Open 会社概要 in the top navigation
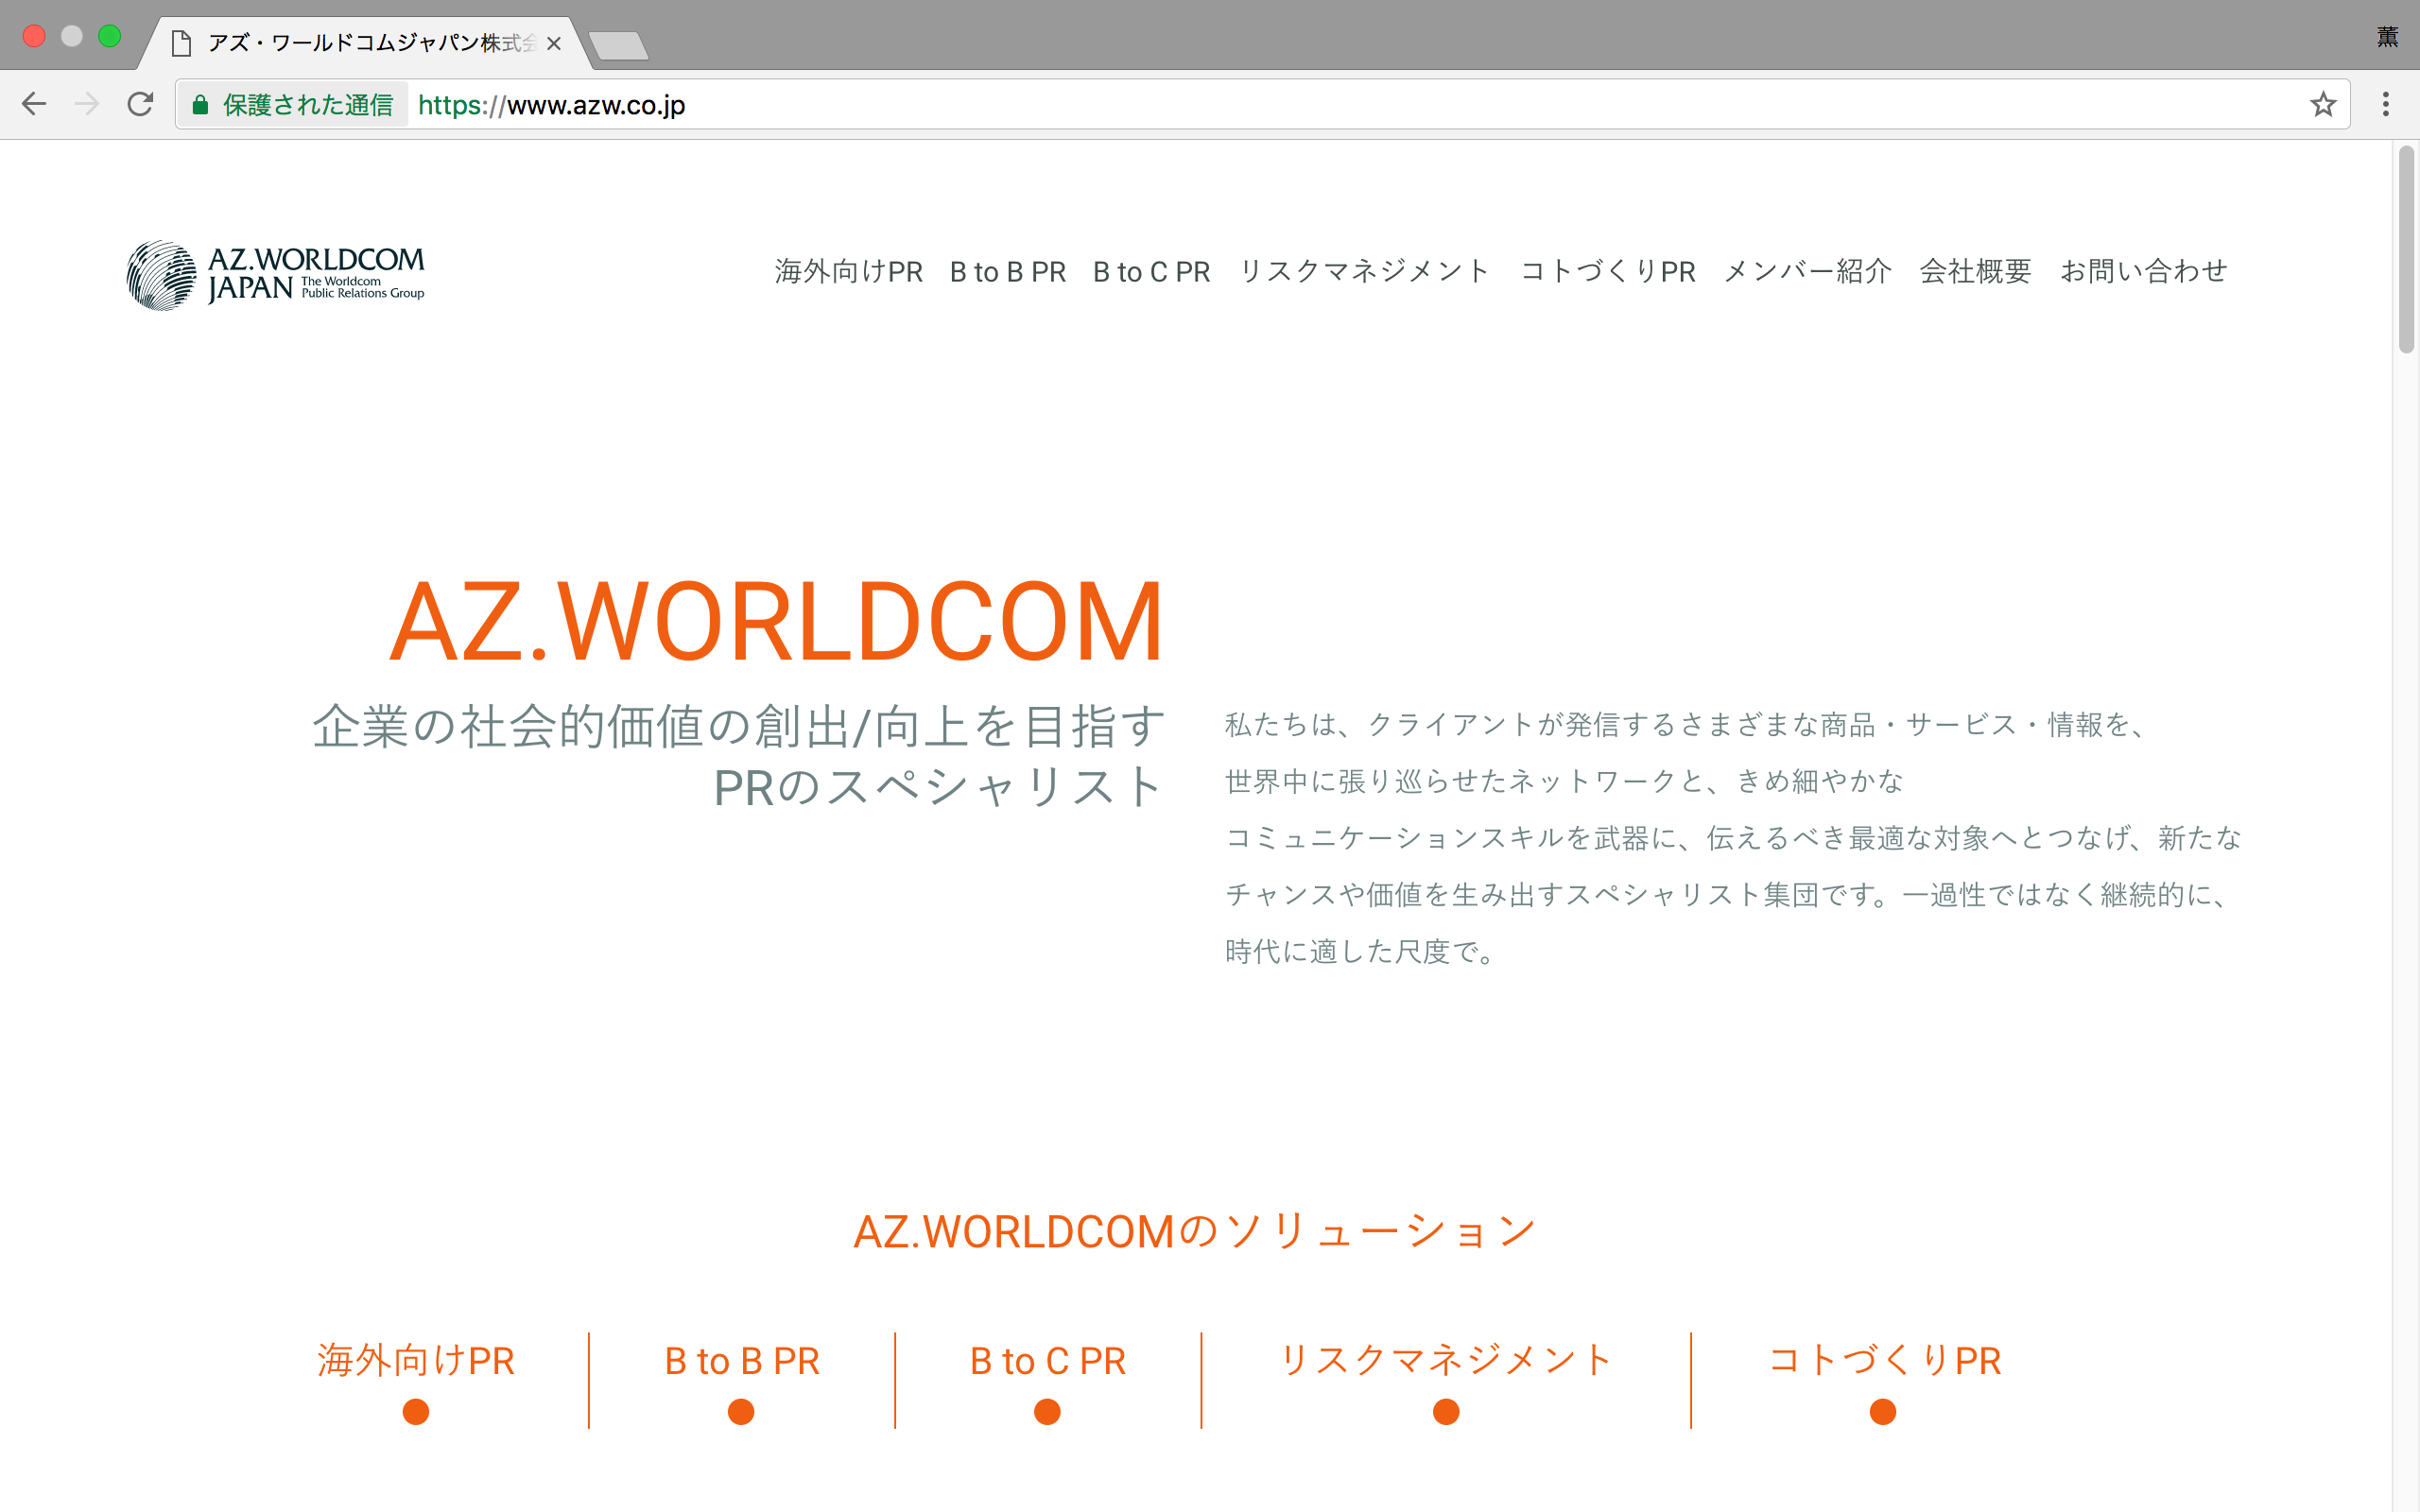Image resolution: width=2420 pixels, height=1512 pixels. (x=1975, y=272)
